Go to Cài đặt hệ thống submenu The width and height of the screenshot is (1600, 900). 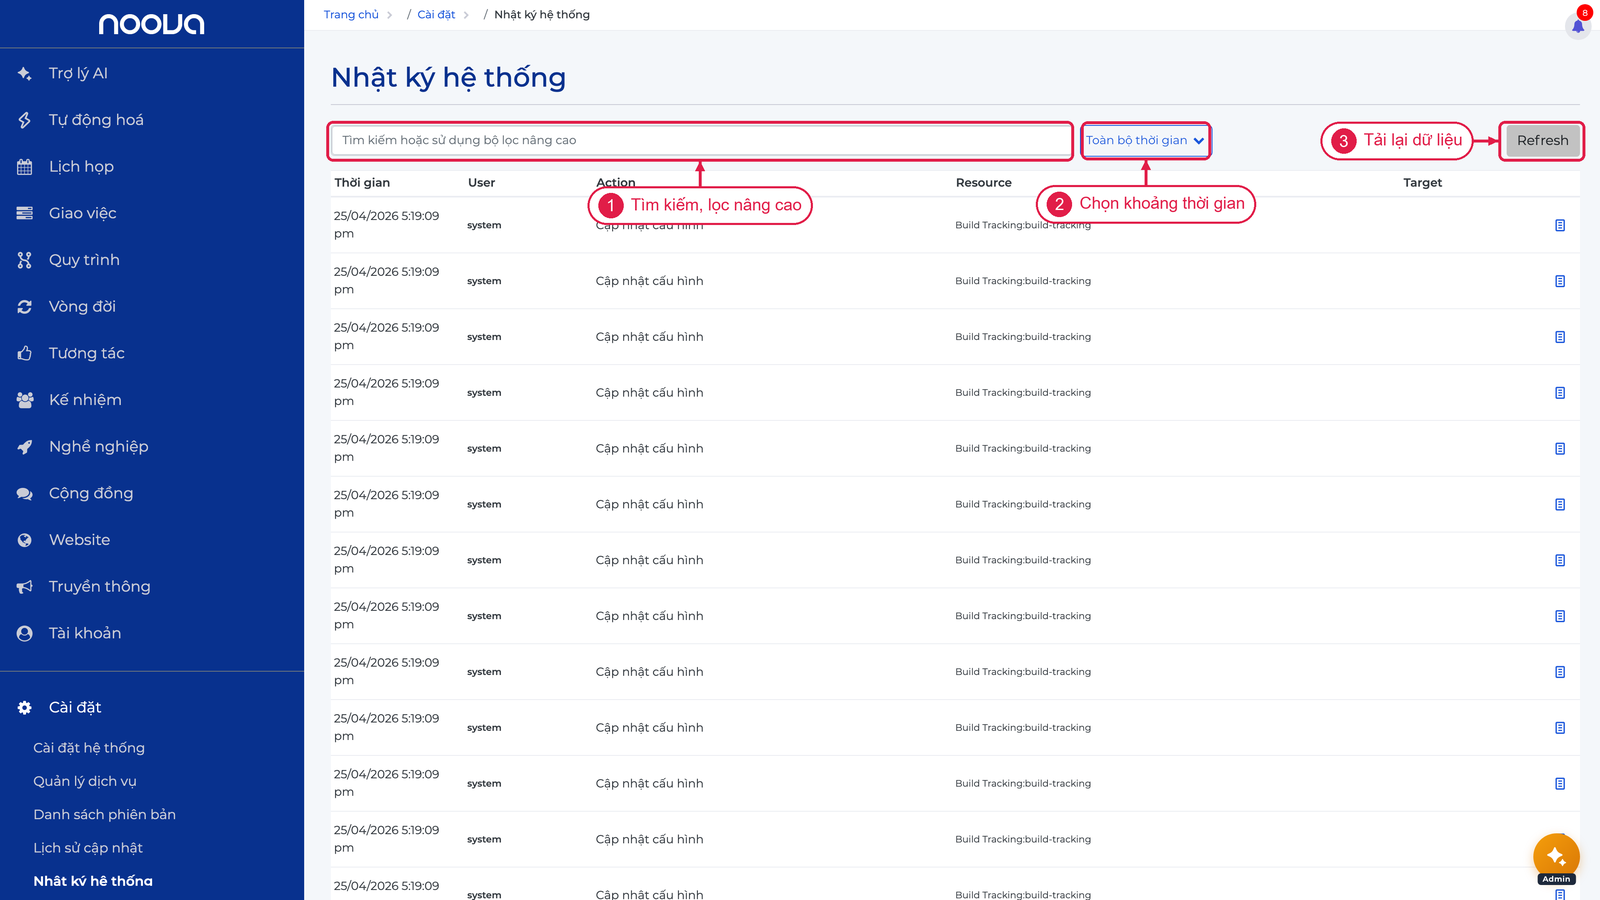pos(89,748)
